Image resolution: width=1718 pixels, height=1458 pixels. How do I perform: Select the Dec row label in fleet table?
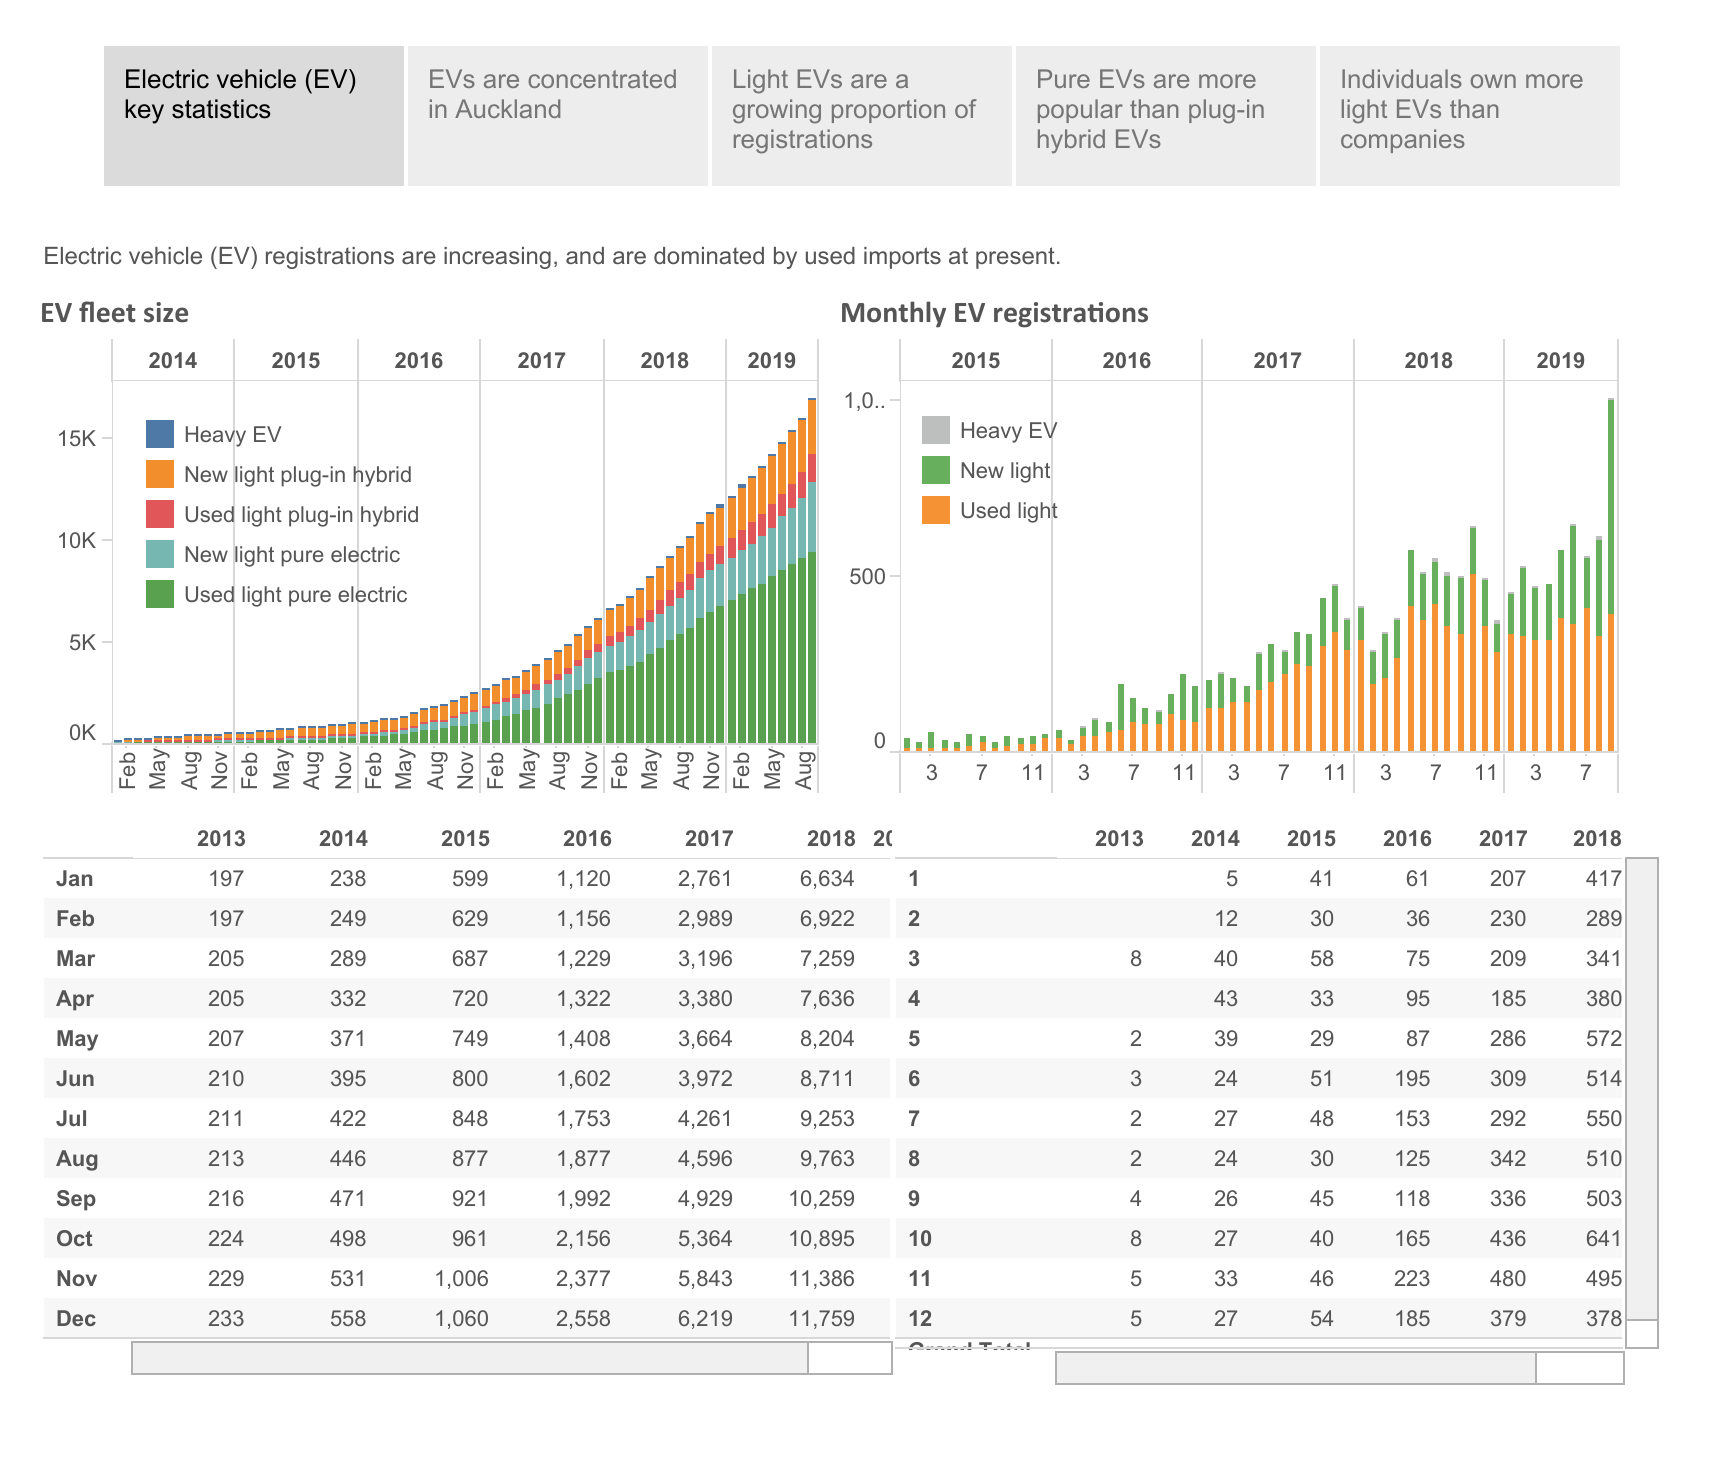[76, 1319]
